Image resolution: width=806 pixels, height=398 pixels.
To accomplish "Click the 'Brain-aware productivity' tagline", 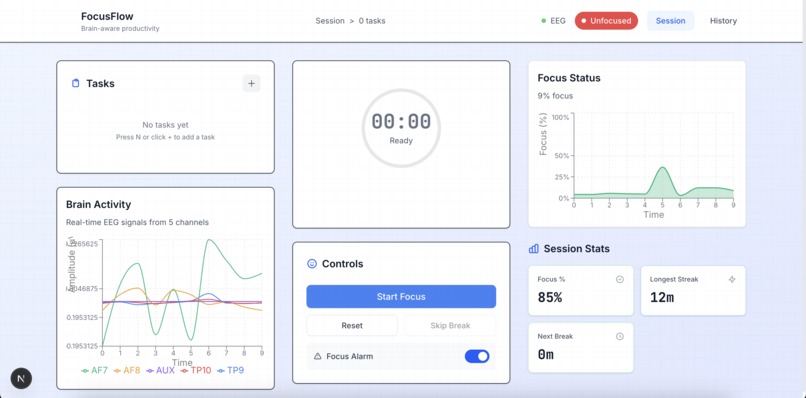I will 120,29.
